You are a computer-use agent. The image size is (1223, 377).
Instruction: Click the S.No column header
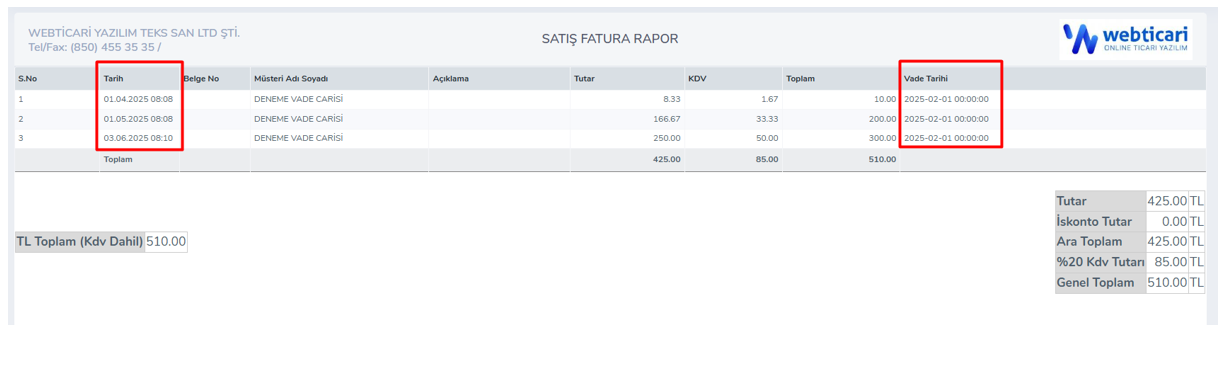coord(27,78)
